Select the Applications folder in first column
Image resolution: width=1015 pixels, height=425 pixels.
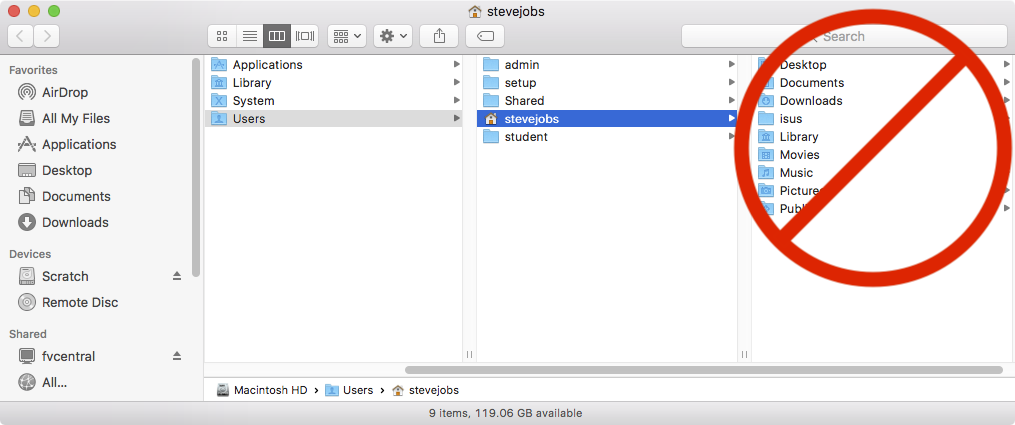pyautogui.click(x=333, y=65)
